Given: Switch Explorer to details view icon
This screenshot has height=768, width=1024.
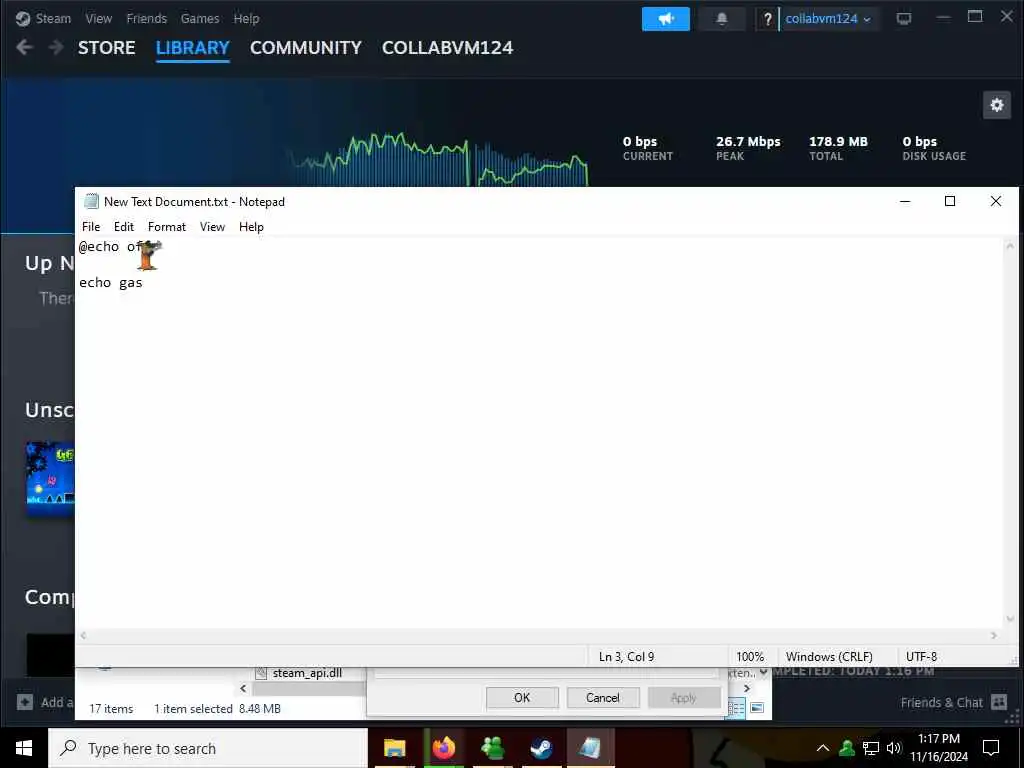Looking at the screenshot, I should tap(736, 708).
